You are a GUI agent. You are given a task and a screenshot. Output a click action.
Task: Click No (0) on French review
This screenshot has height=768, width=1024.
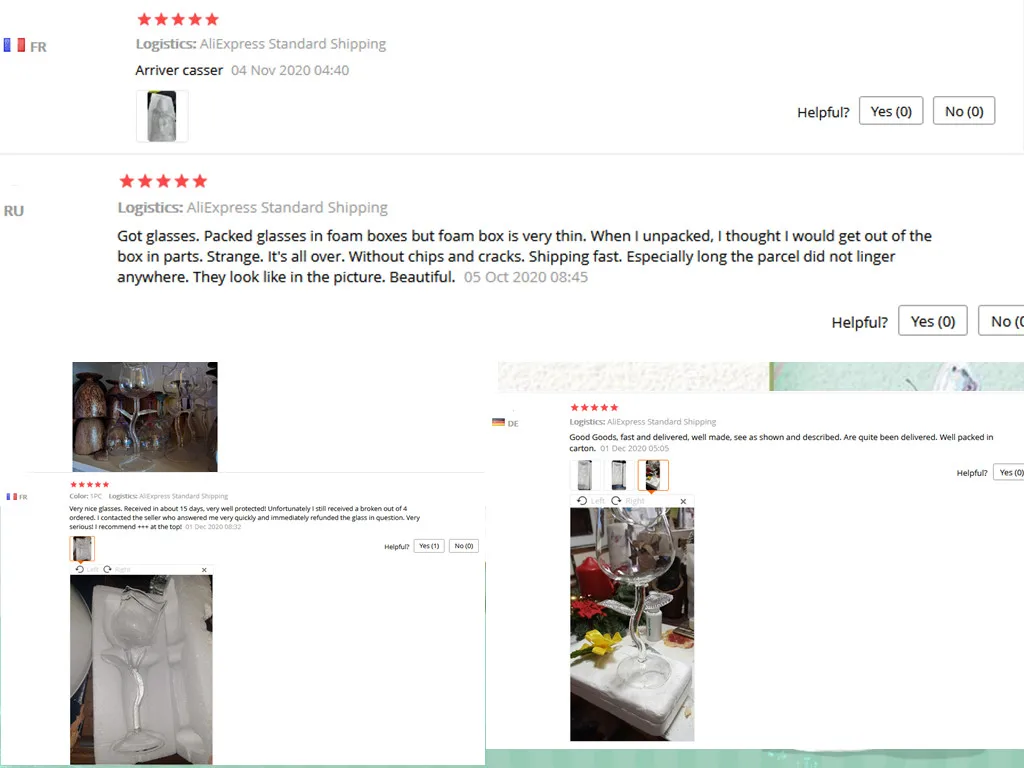coord(964,111)
